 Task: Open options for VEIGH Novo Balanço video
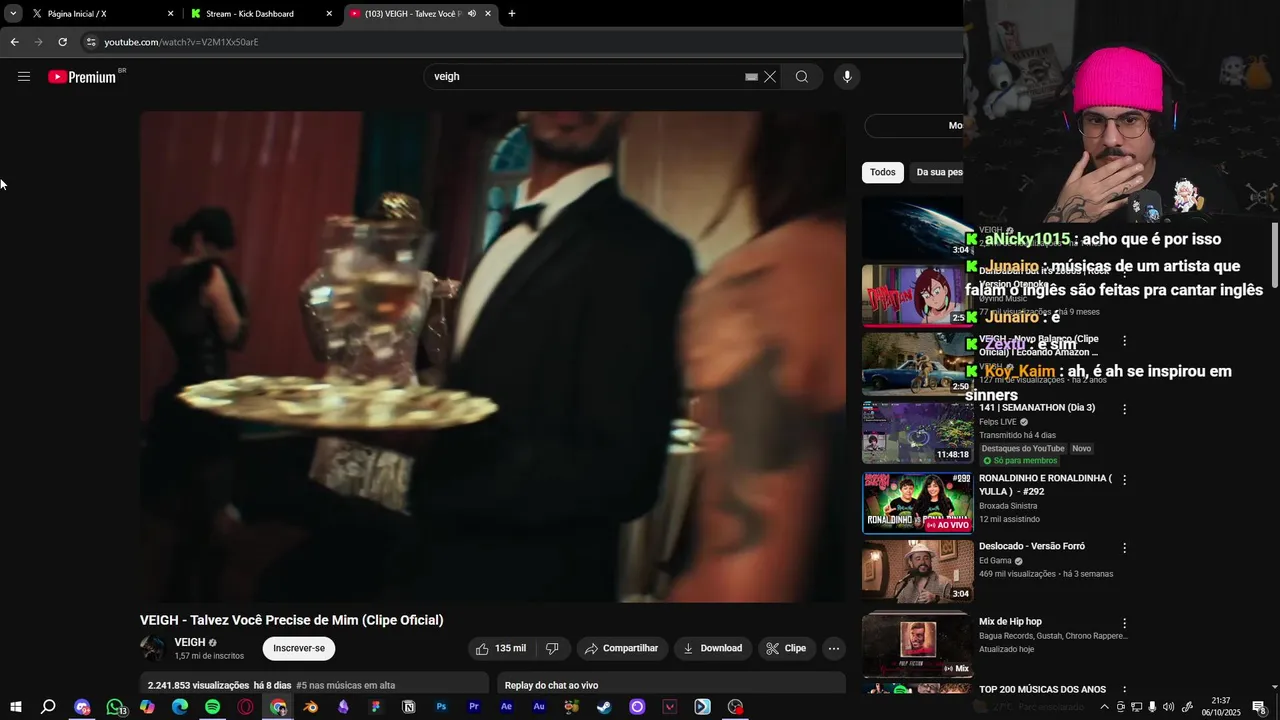click(x=1125, y=341)
